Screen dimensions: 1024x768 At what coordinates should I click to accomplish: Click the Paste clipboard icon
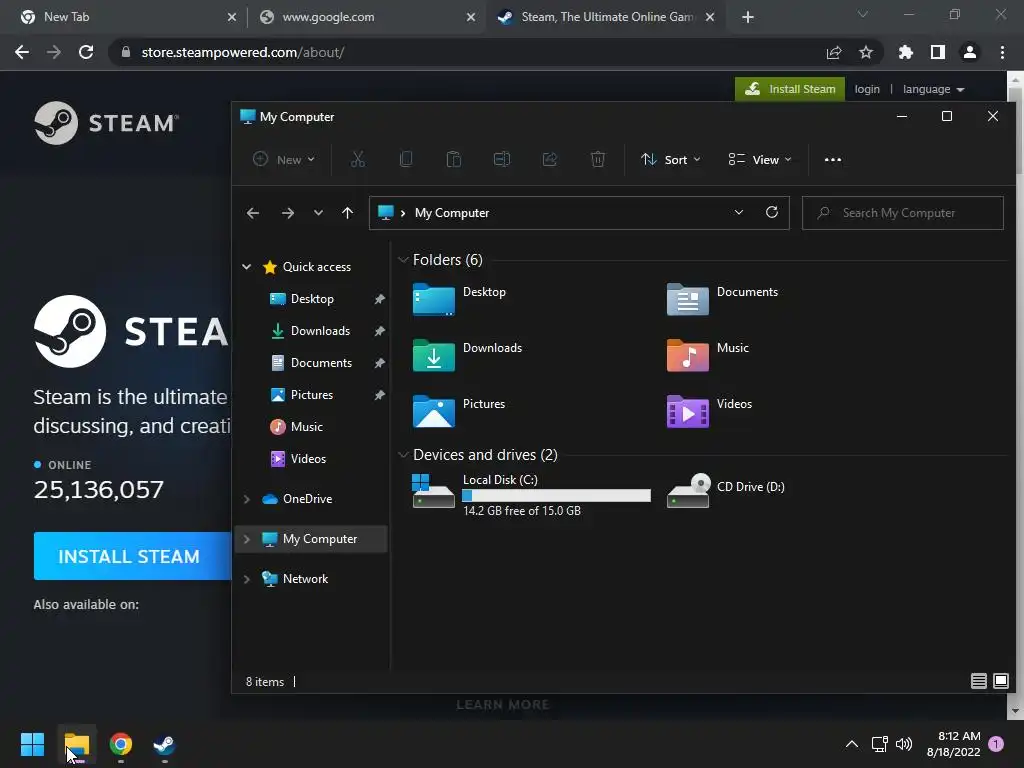tap(453, 159)
